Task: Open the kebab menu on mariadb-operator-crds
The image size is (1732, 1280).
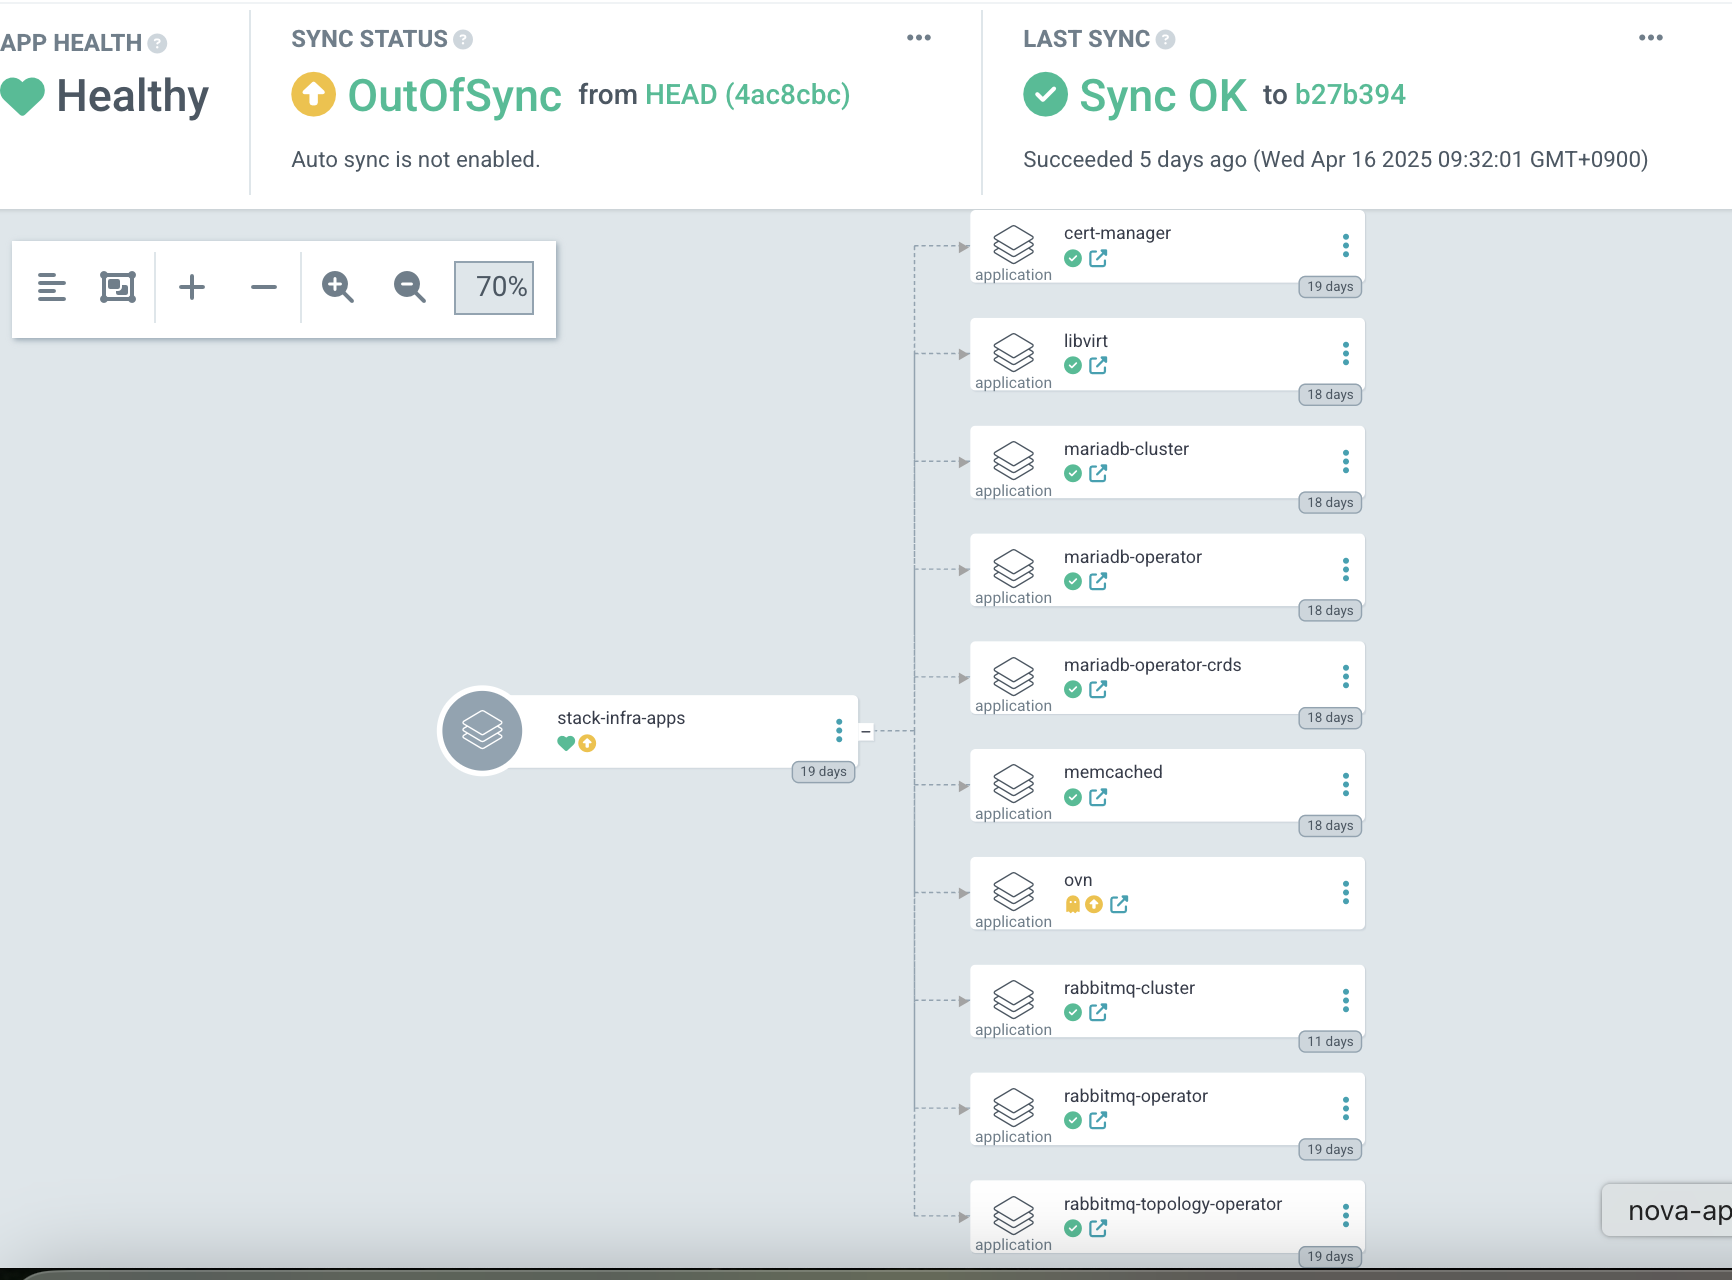Action: [x=1346, y=678]
